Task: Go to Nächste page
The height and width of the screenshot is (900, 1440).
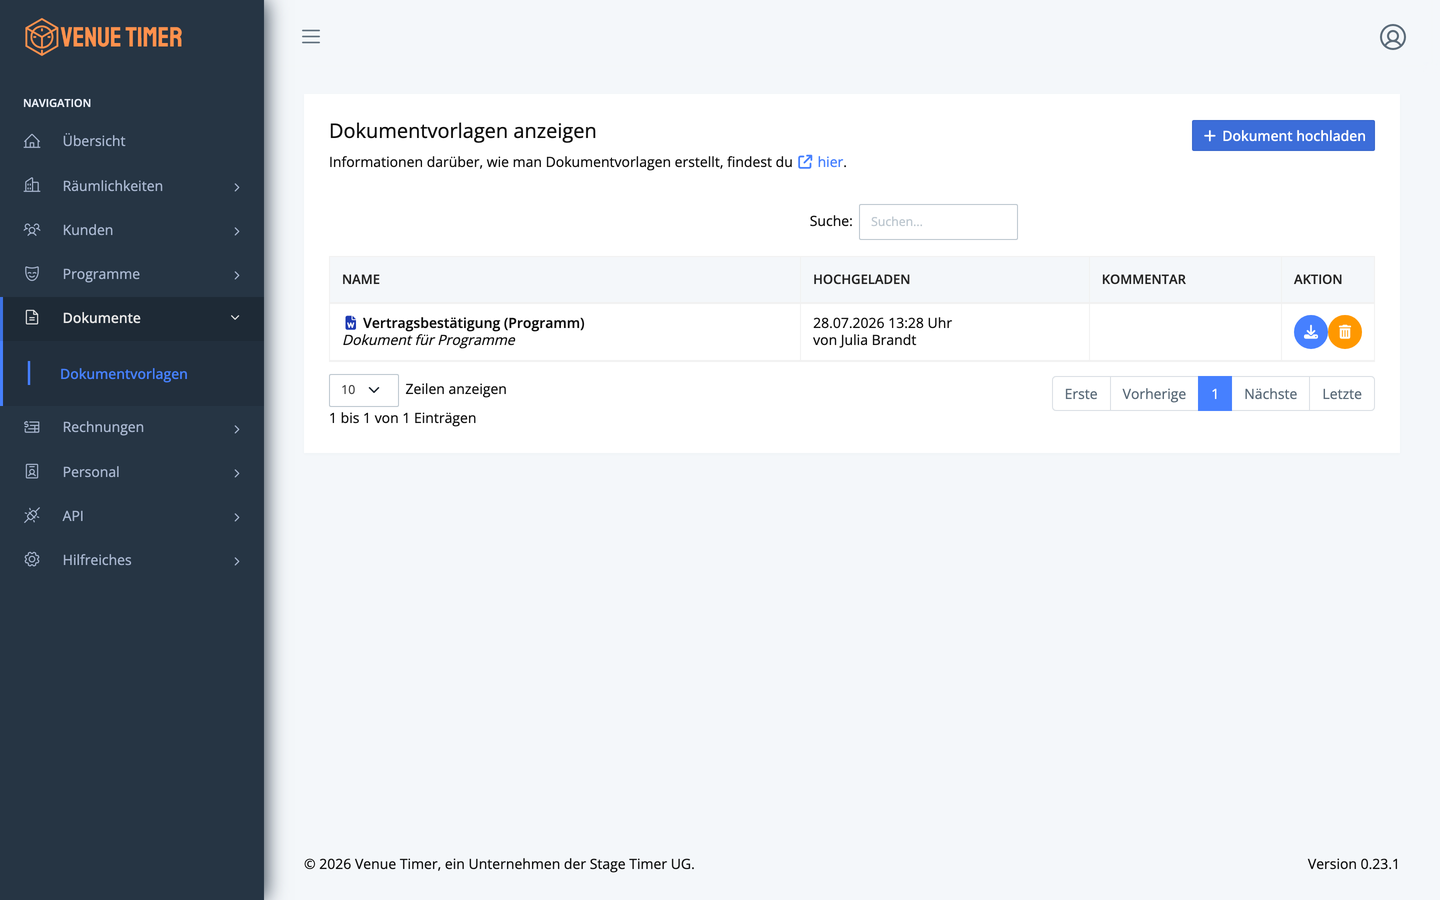Action: pyautogui.click(x=1270, y=394)
